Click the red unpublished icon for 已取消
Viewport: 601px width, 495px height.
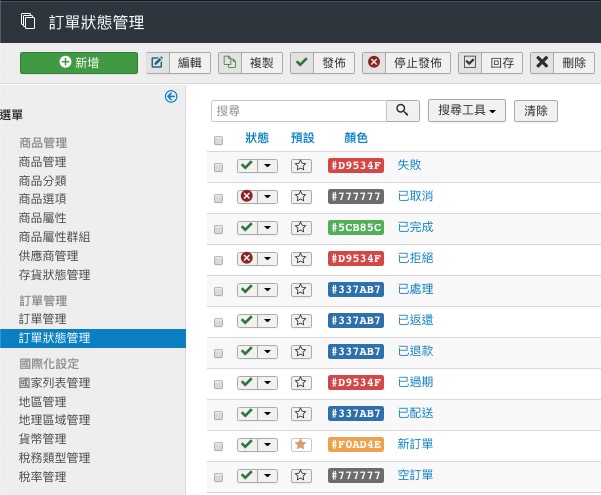click(x=246, y=197)
